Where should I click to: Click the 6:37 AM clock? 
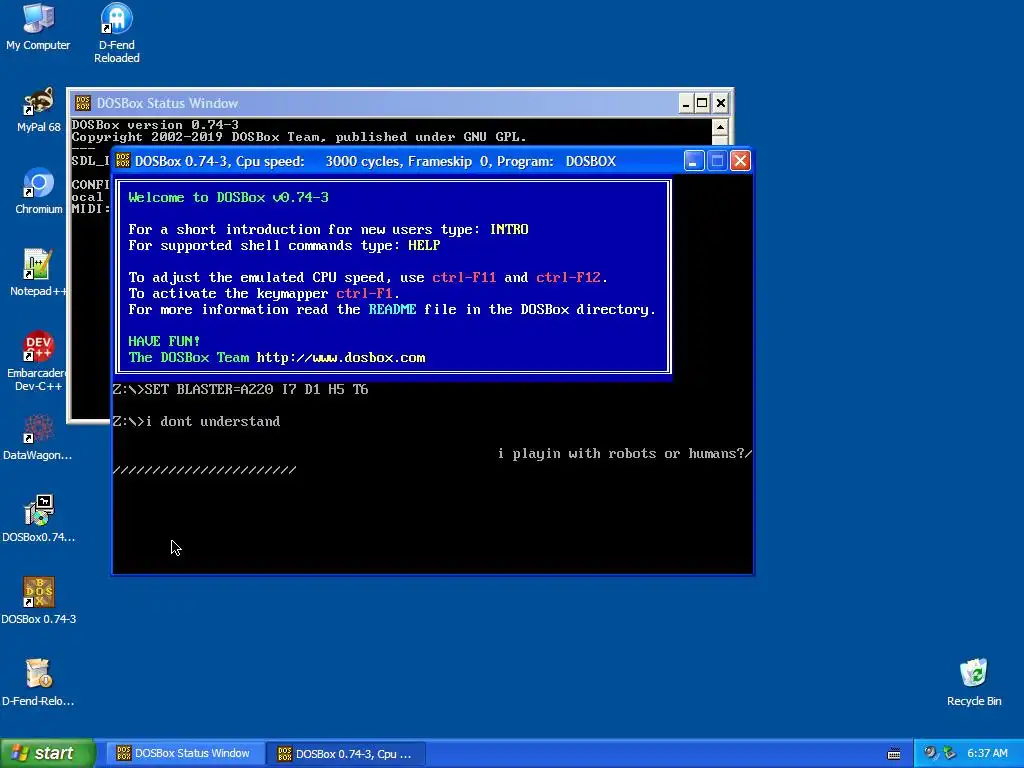click(x=987, y=753)
